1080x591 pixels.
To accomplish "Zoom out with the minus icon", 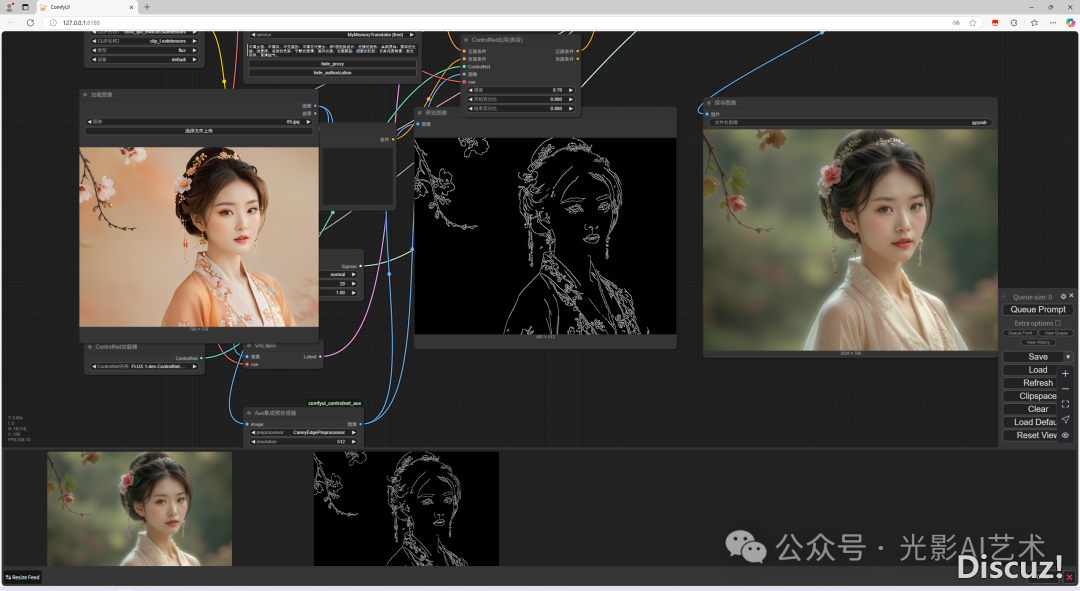I will 1065,389.
